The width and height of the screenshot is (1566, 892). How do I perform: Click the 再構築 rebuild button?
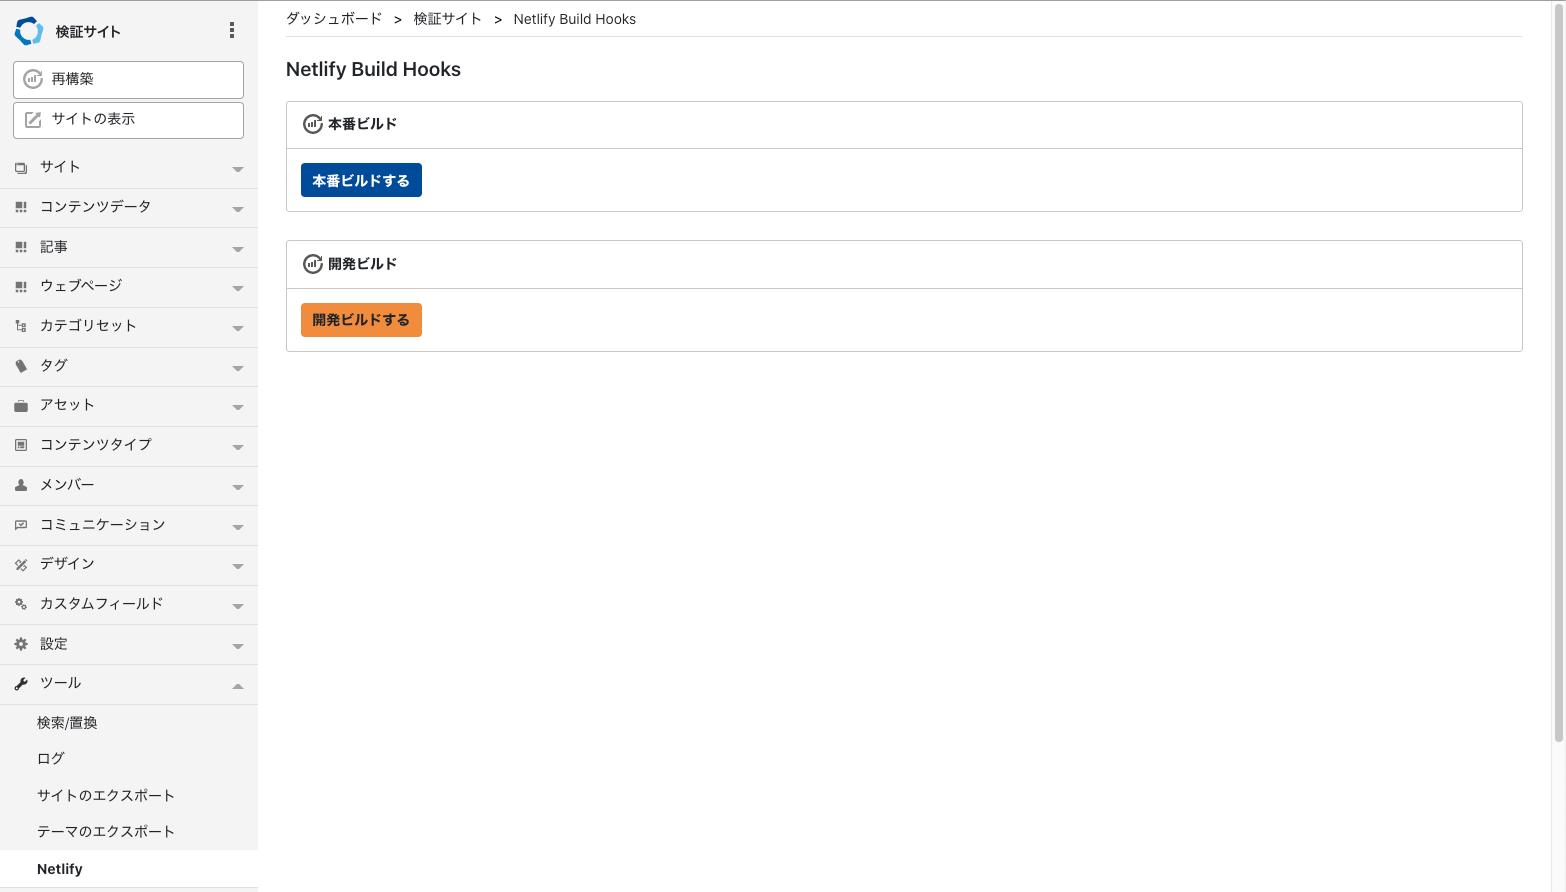point(128,79)
